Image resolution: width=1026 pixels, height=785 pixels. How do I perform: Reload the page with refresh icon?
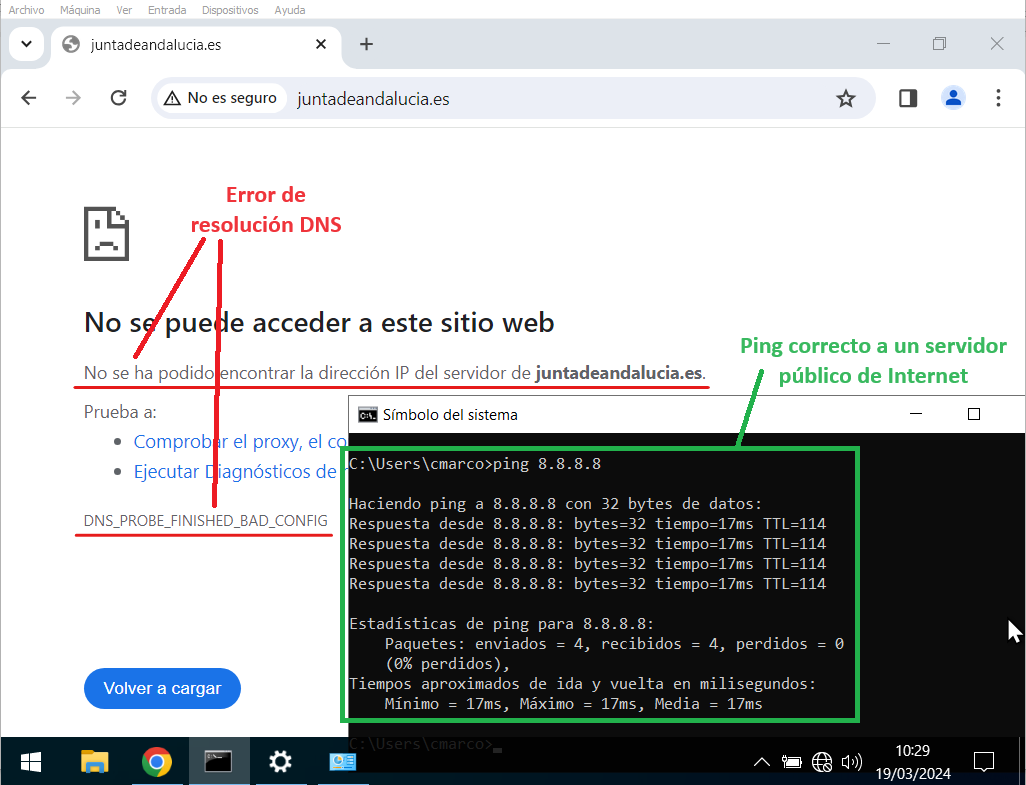click(118, 98)
